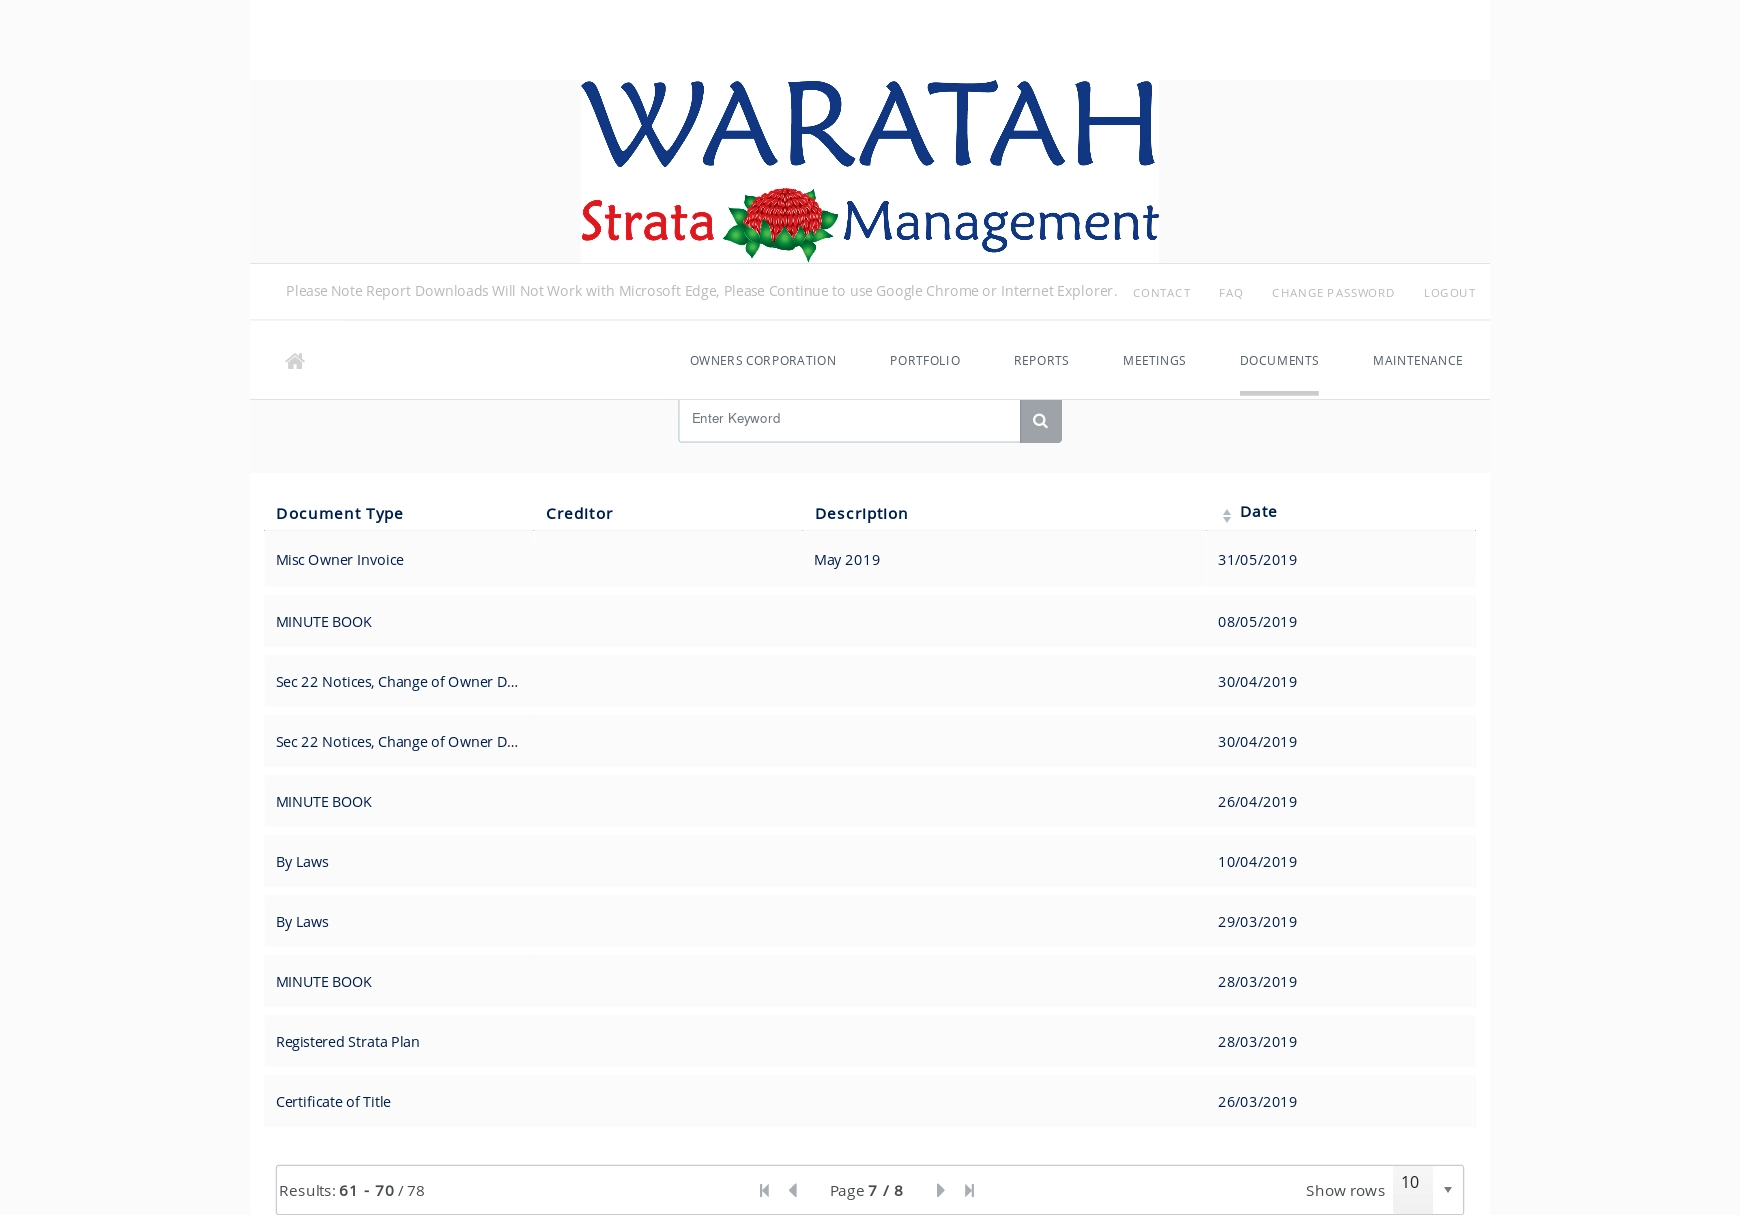Click the Page 7 / 8 indicator
The image size is (1740, 1215).
(866, 1190)
